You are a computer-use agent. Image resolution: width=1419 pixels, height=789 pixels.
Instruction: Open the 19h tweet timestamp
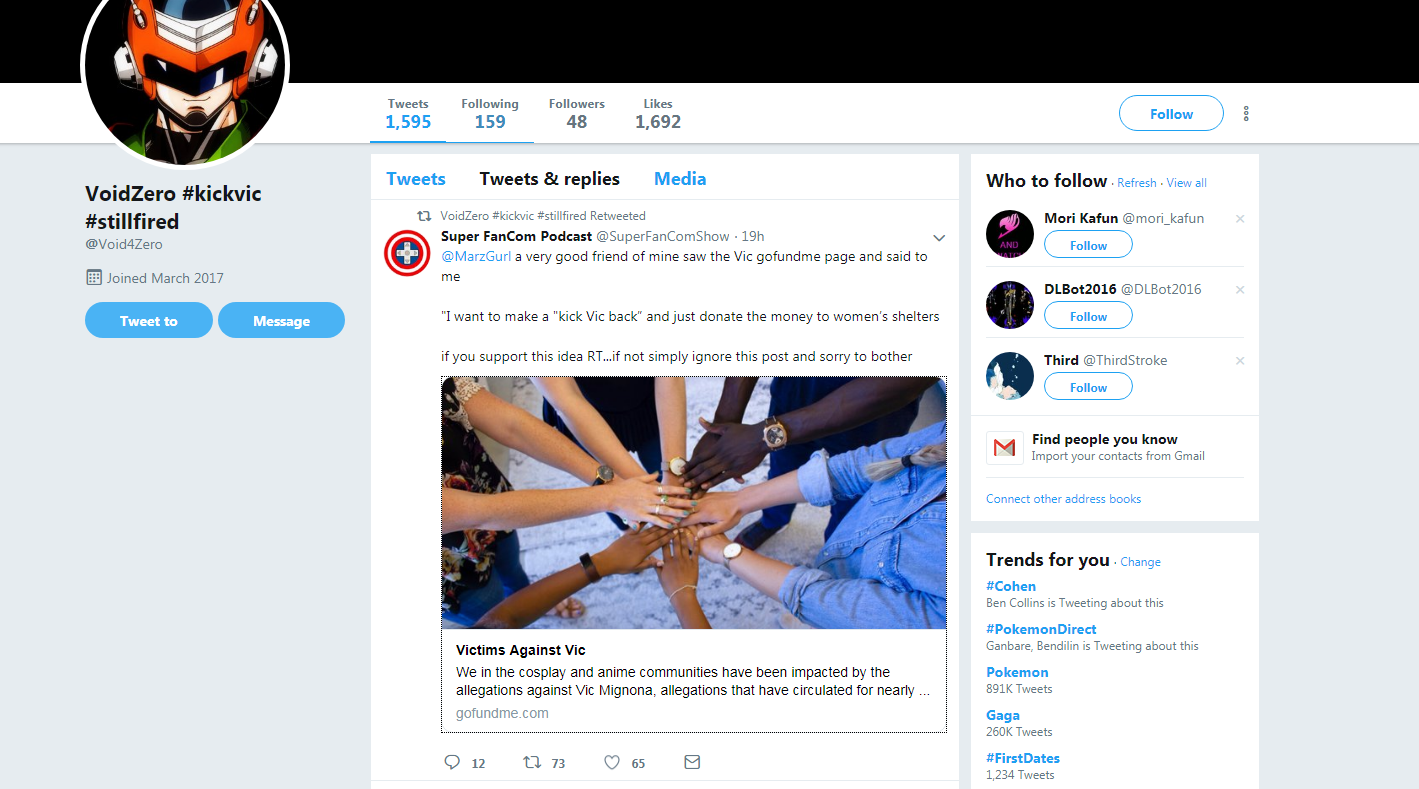(x=753, y=236)
